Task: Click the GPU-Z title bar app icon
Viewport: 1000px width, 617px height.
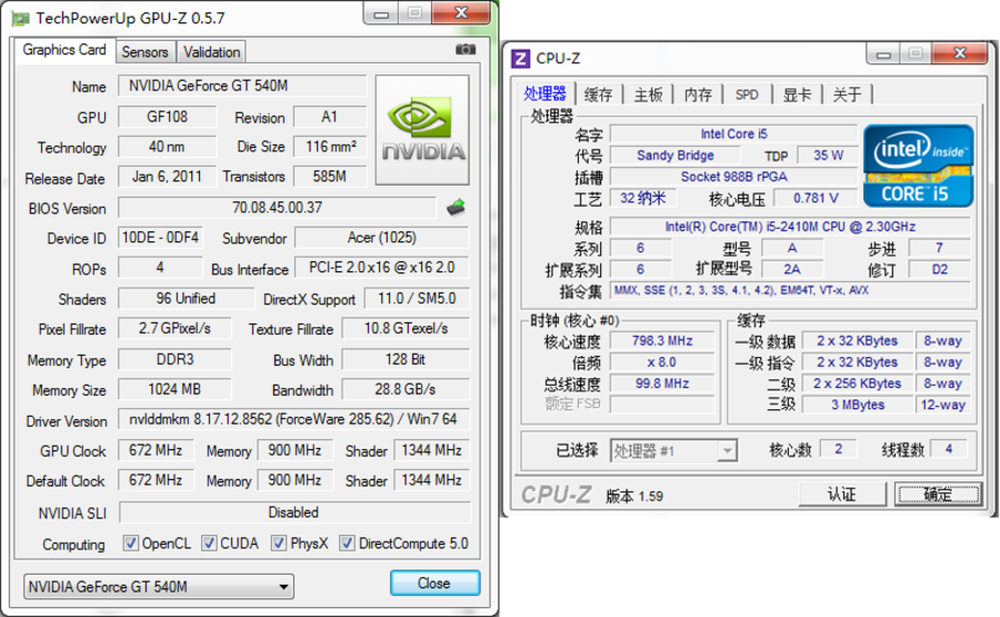Action: pyautogui.click(x=20, y=18)
